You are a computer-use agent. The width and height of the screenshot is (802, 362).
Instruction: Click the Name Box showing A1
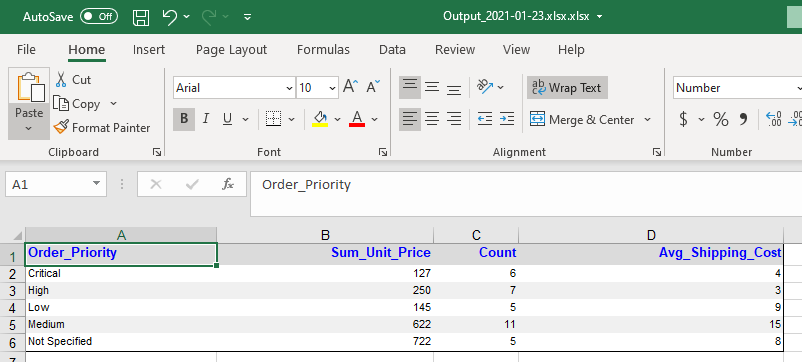pos(56,185)
